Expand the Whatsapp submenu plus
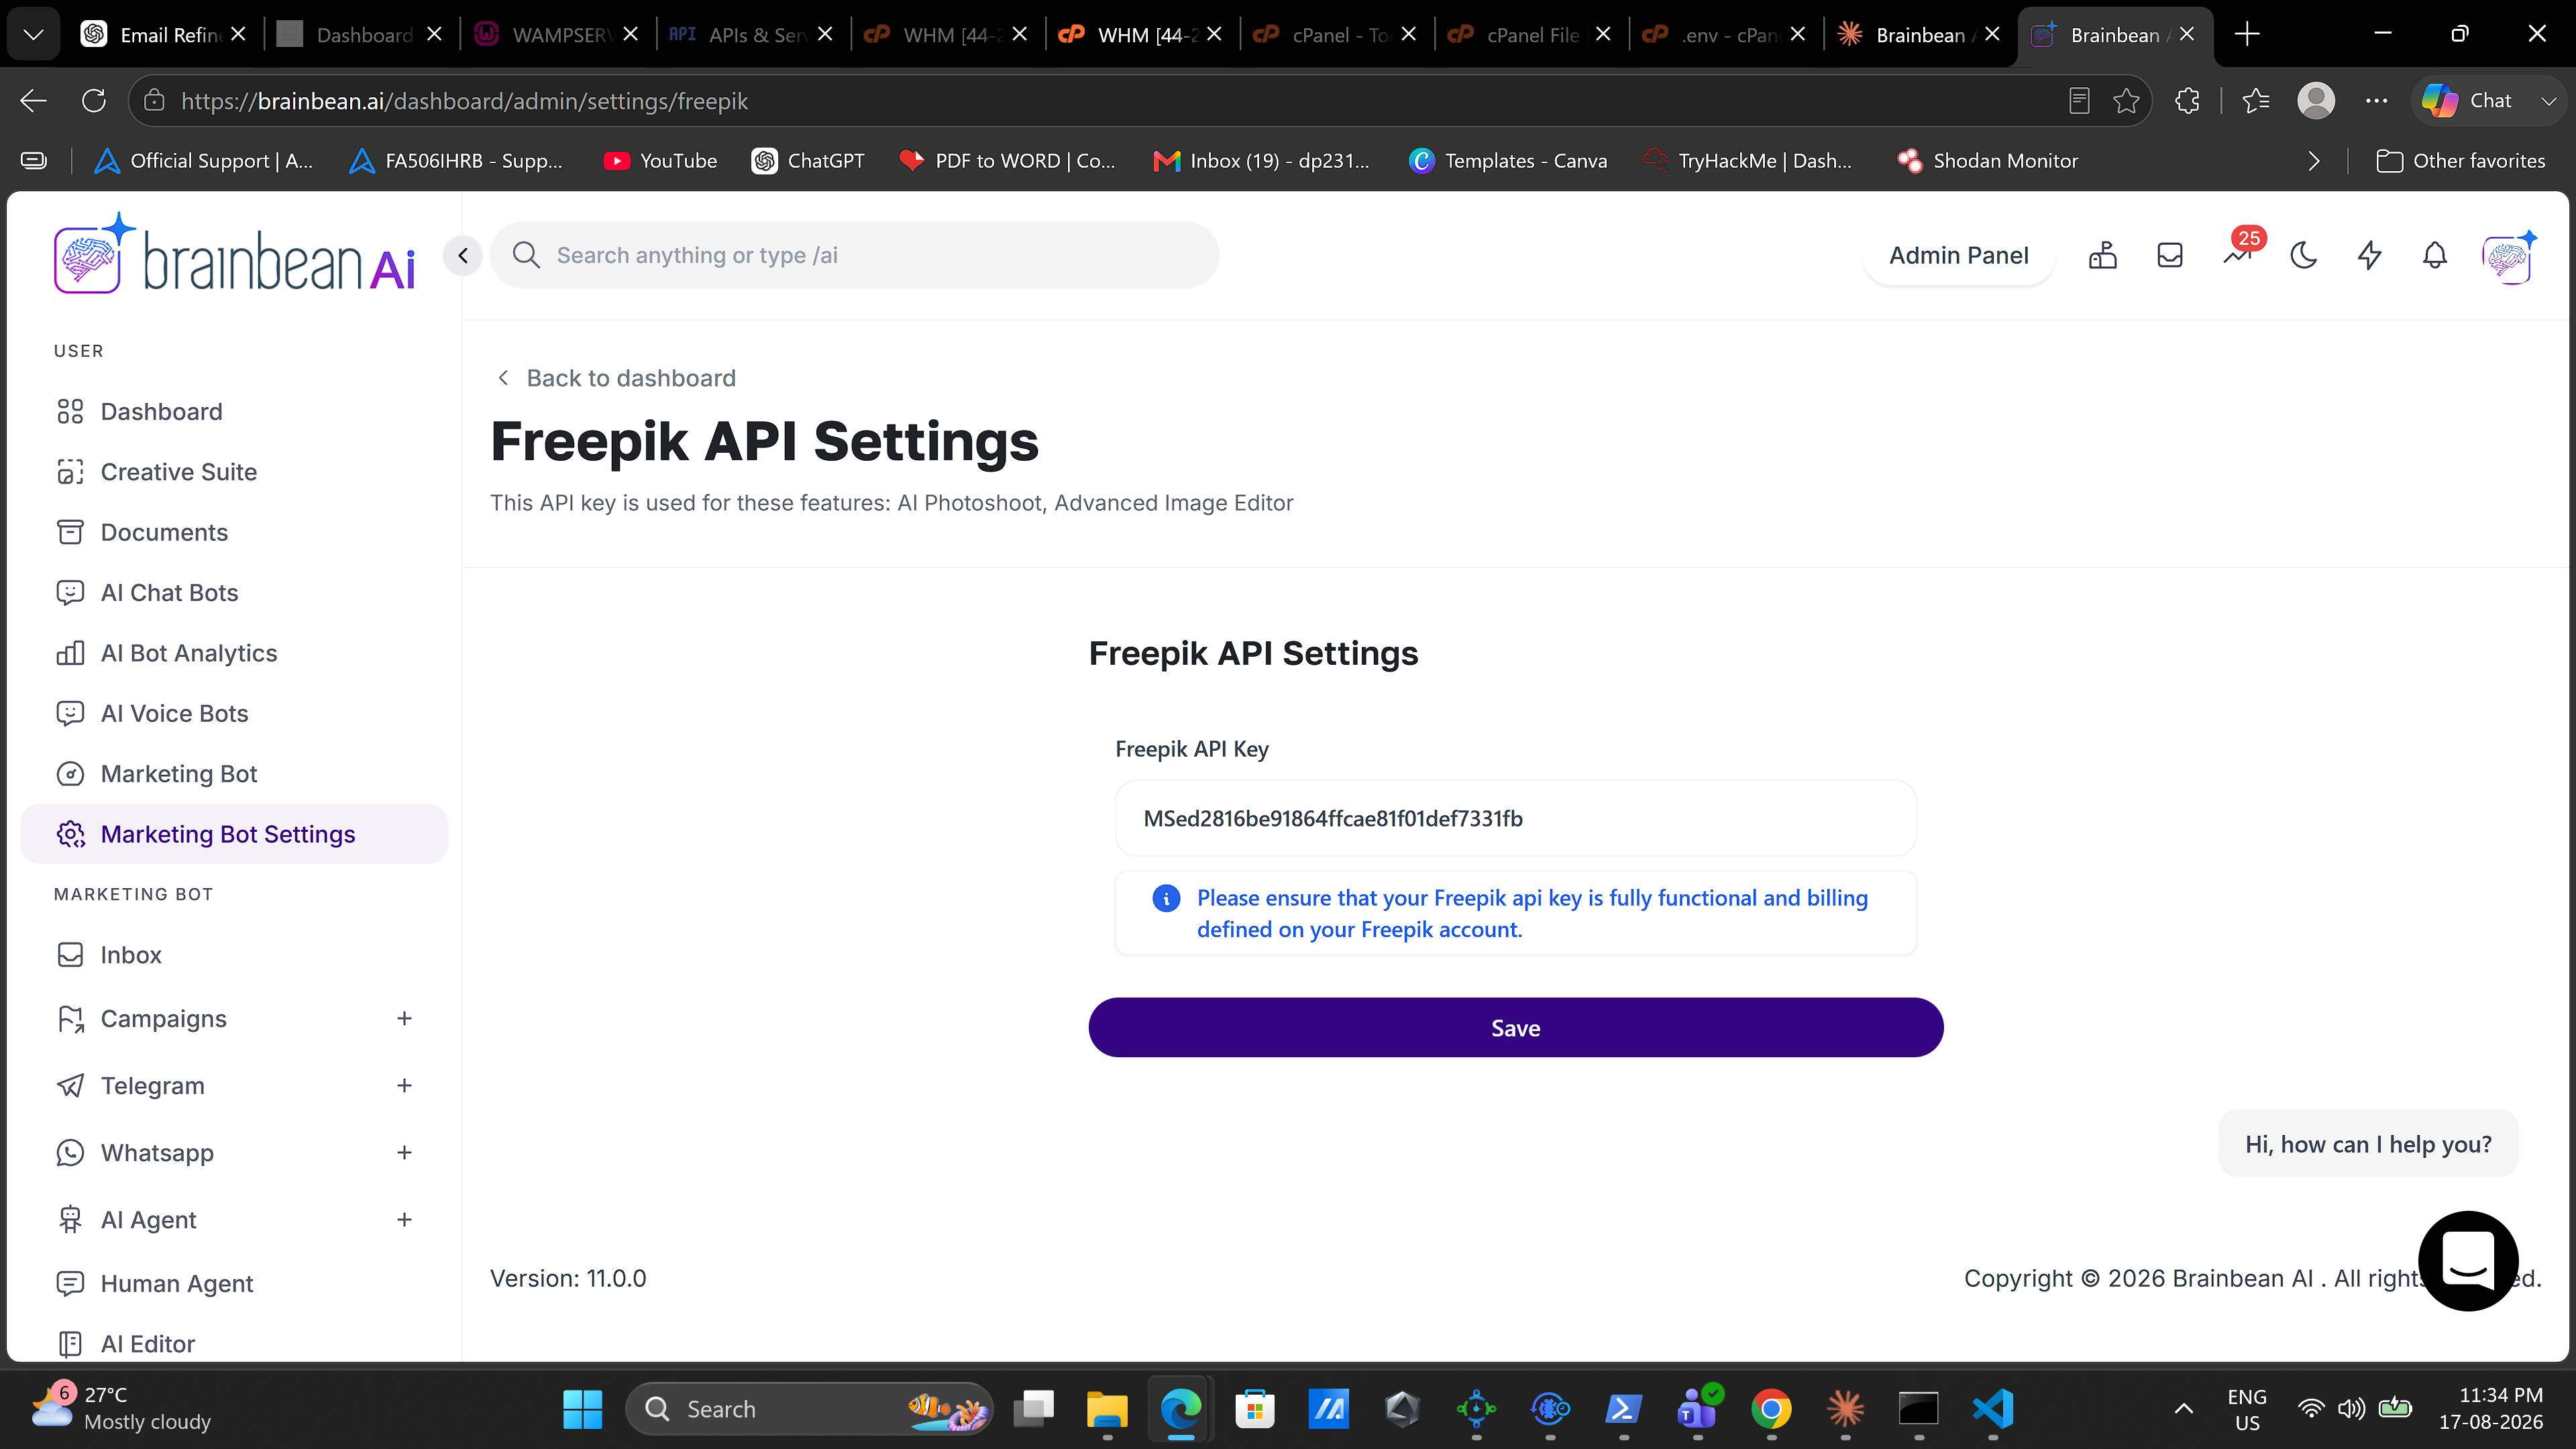2576x1449 pixels. tap(404, 1152)
